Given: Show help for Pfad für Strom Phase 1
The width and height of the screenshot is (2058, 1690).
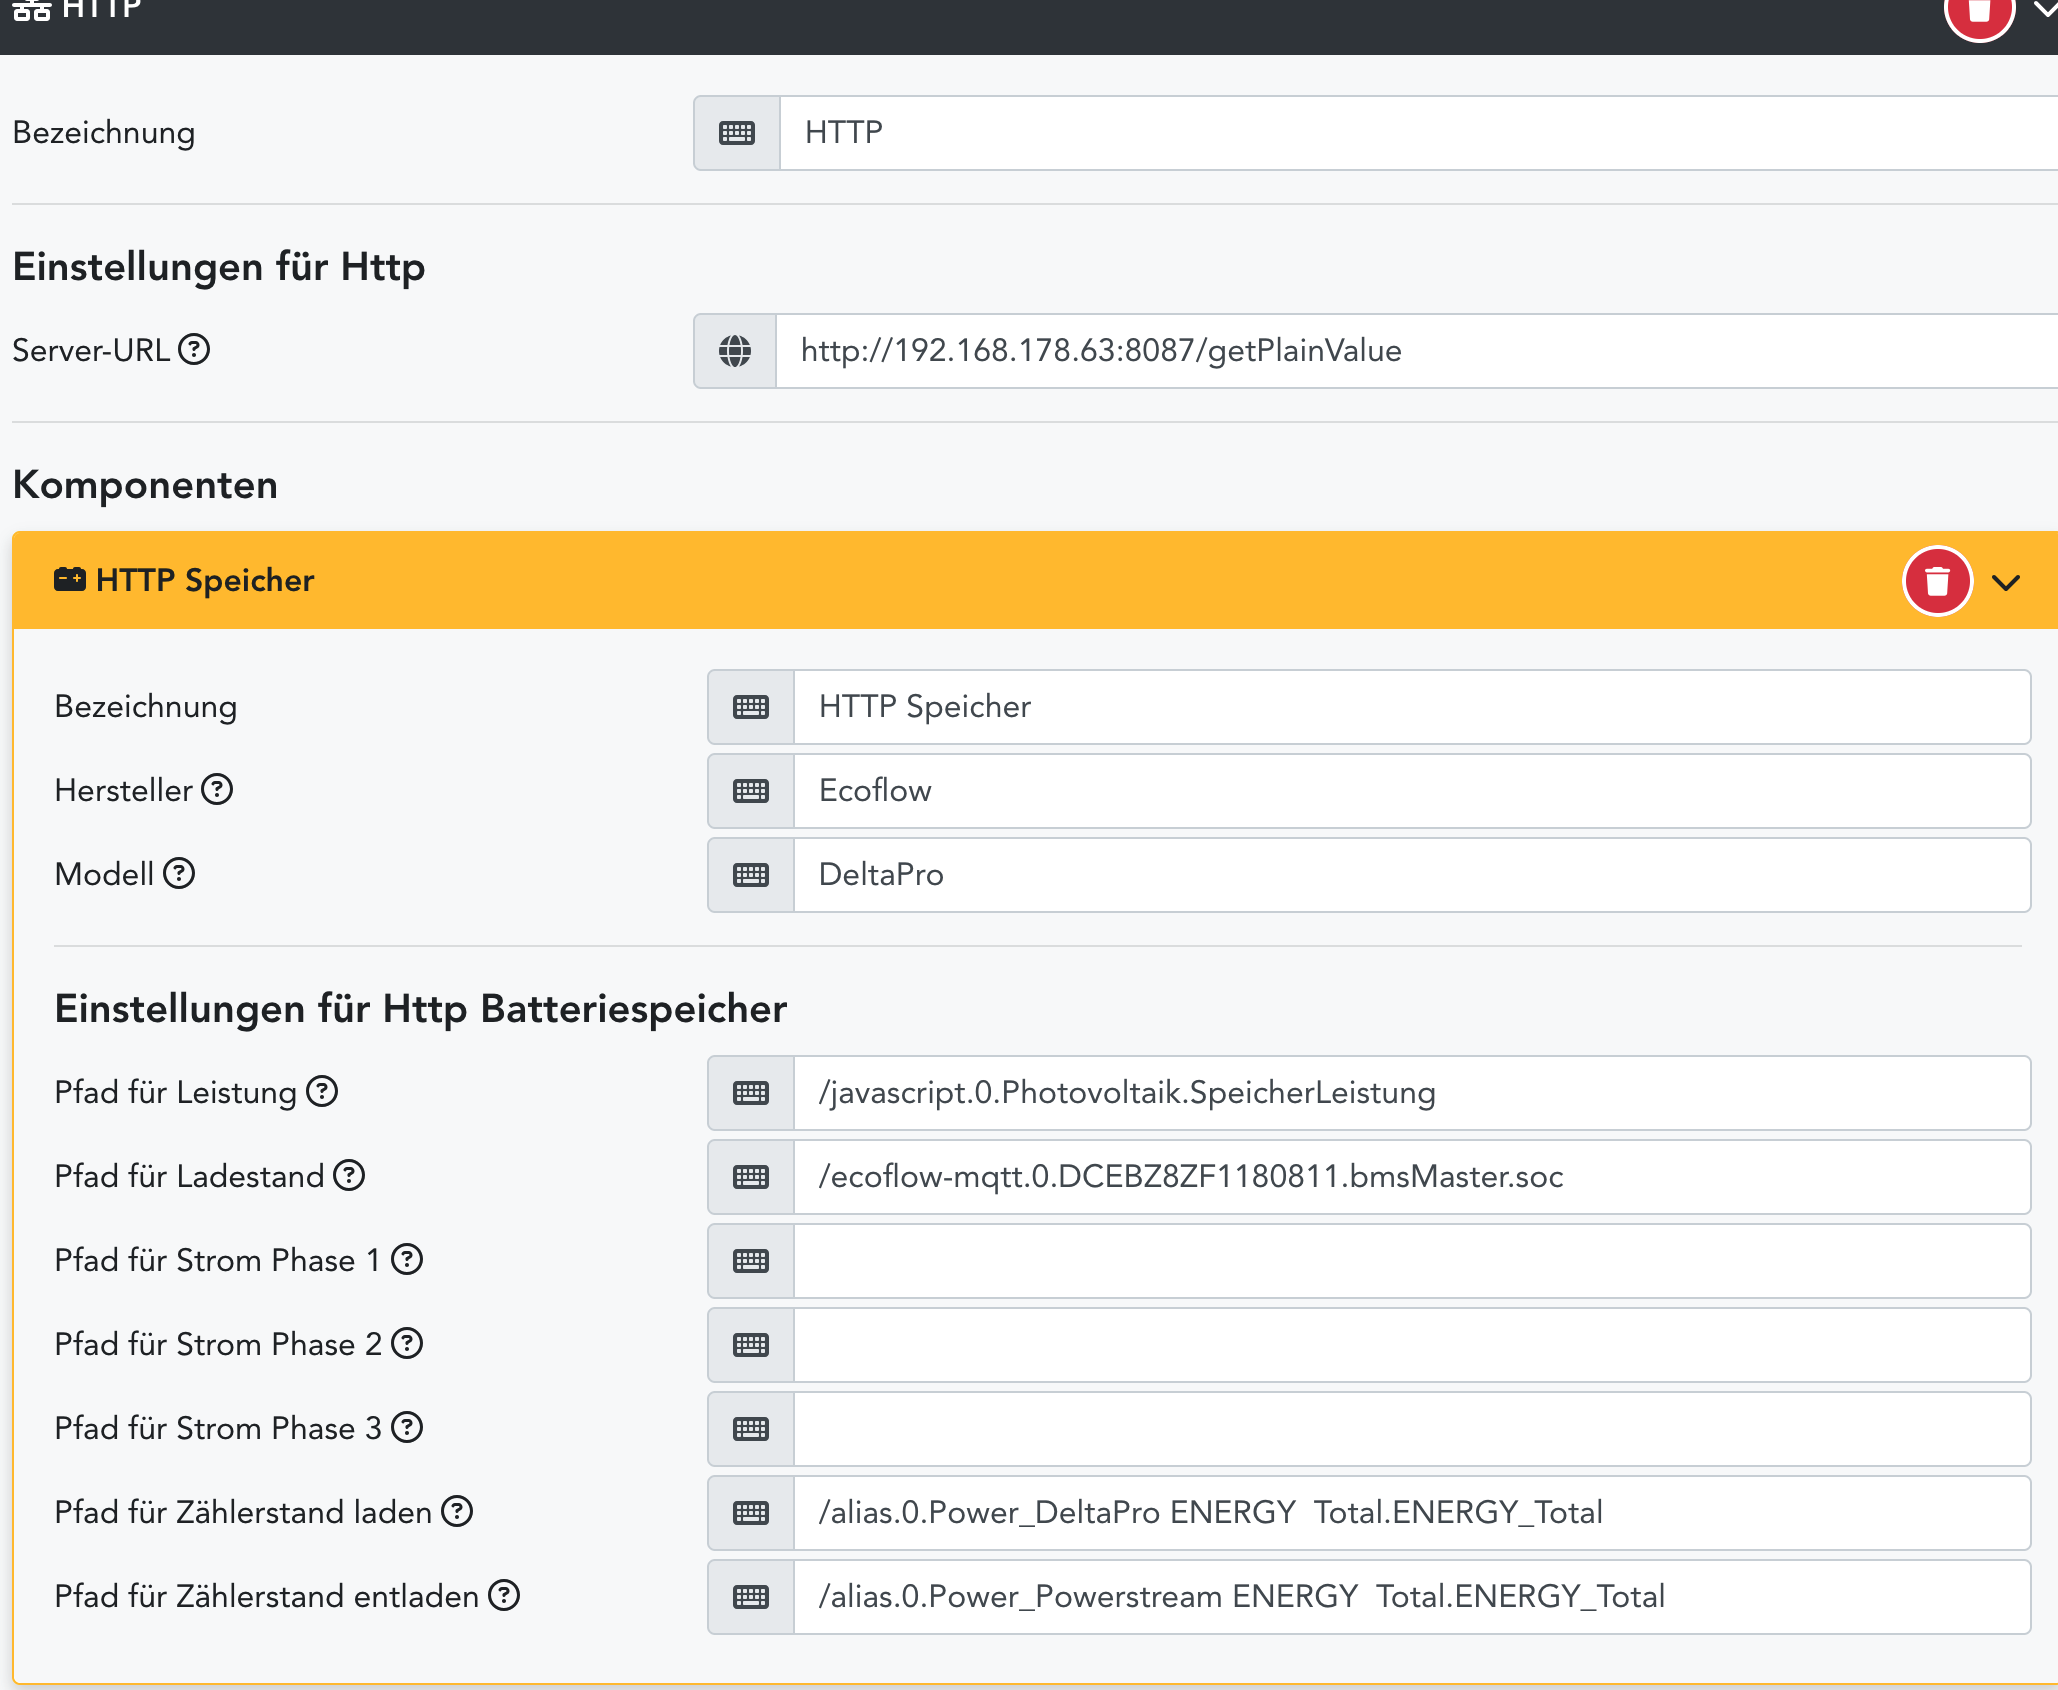Looking at the screenshot, I should coord(407,1260).
